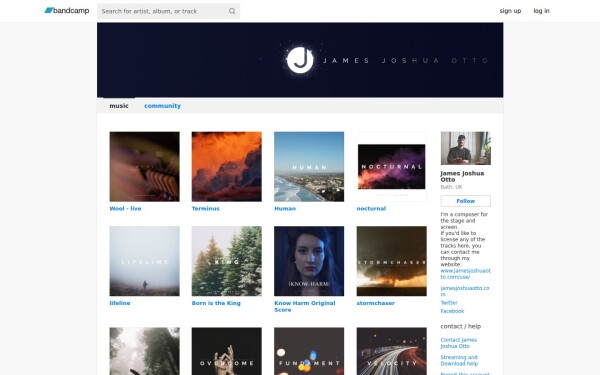
Task: Open the Velocity album cover
Action: point(391,351)
